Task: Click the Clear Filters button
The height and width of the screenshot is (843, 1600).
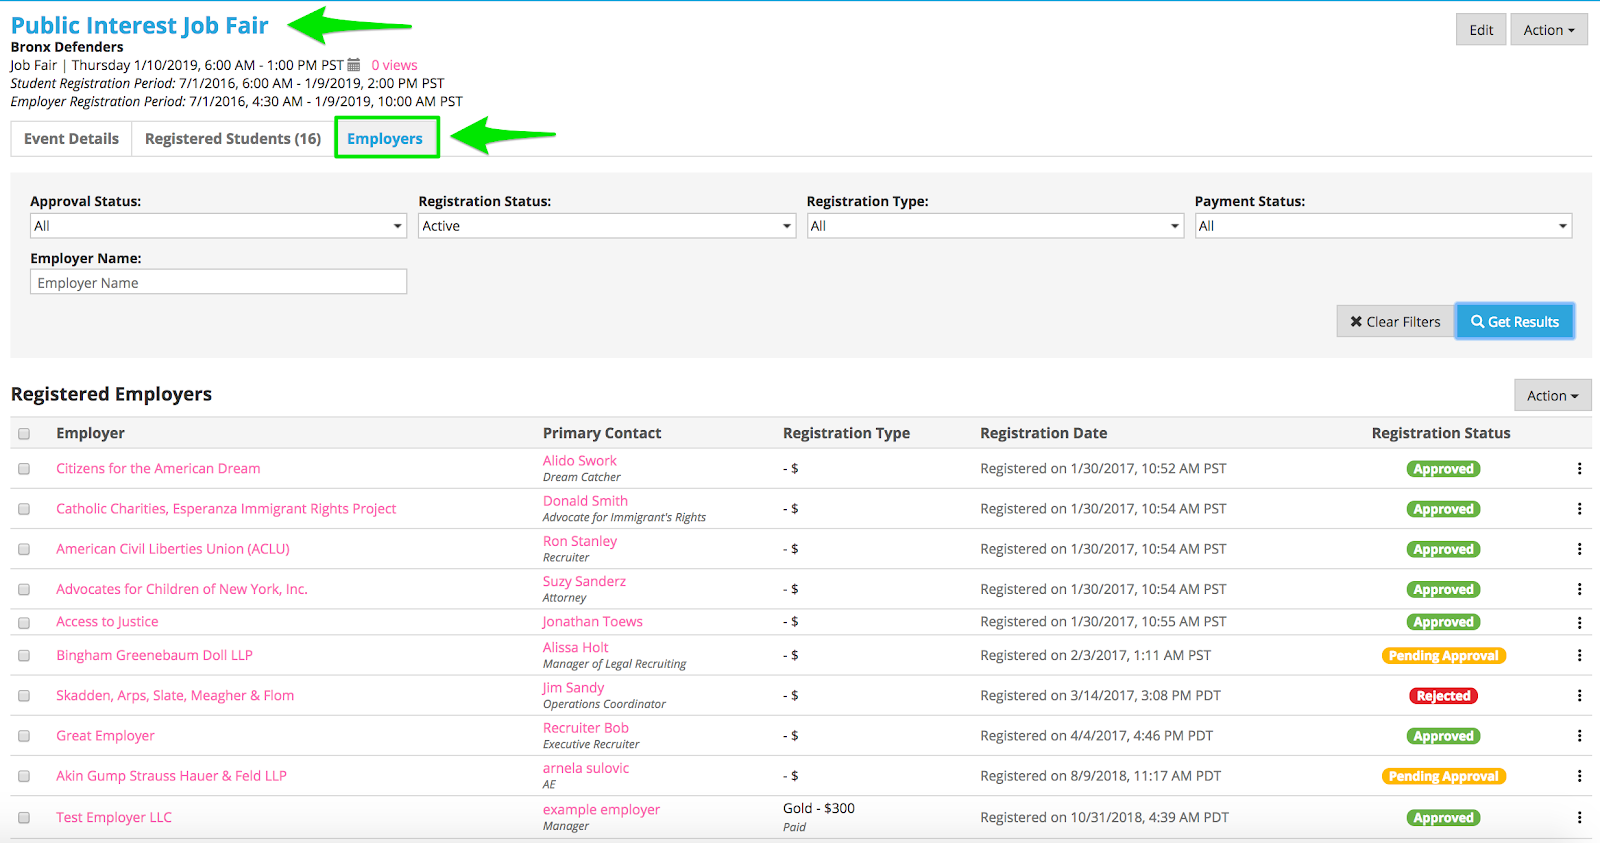Action: 1395,322
